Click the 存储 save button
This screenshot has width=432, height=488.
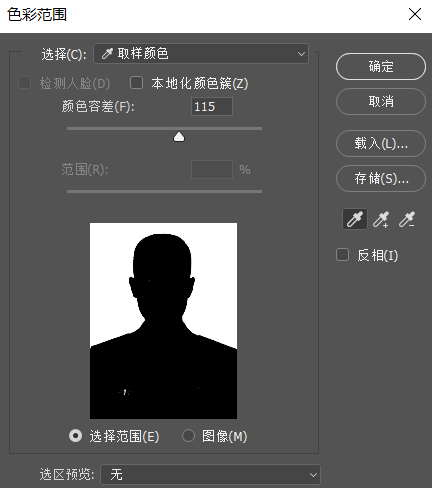(381, 179)
